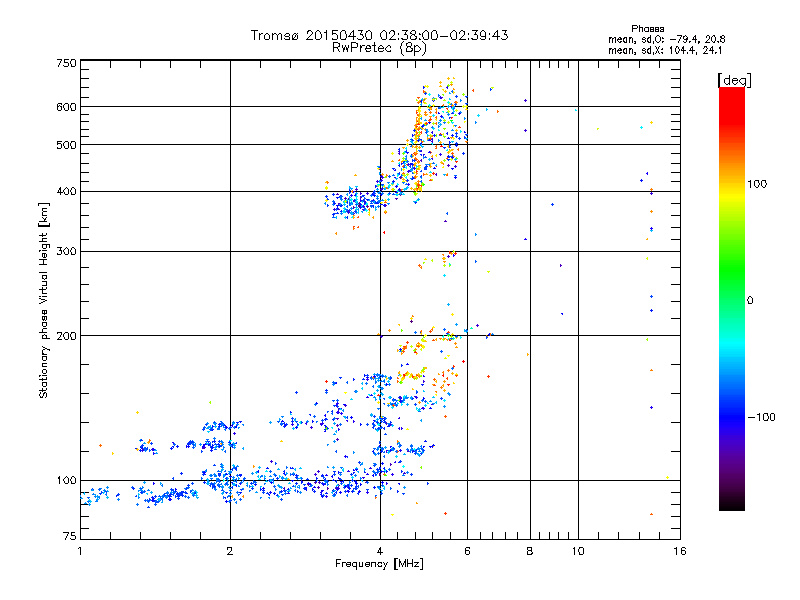Click the x-axis label "Frequency [MHz]"
Viewport: 800px width, 600px height.
[x=379, y=564]
